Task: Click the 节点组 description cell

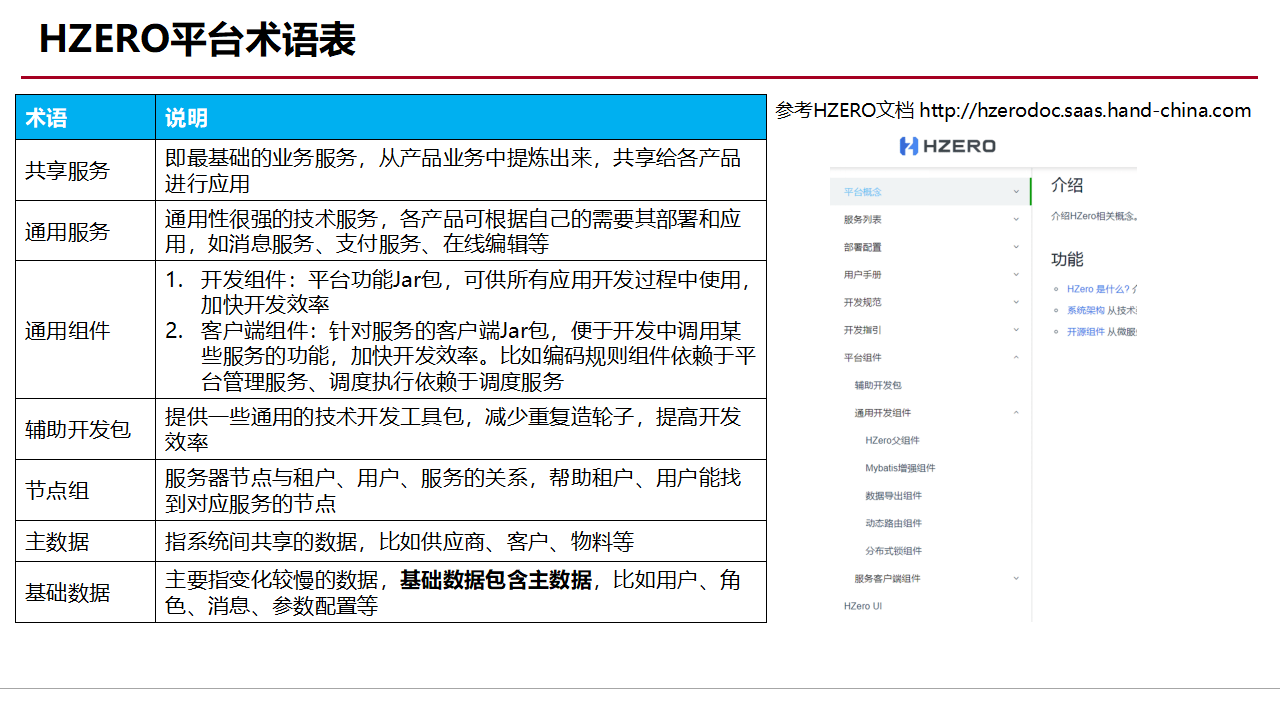Action: 461,490
